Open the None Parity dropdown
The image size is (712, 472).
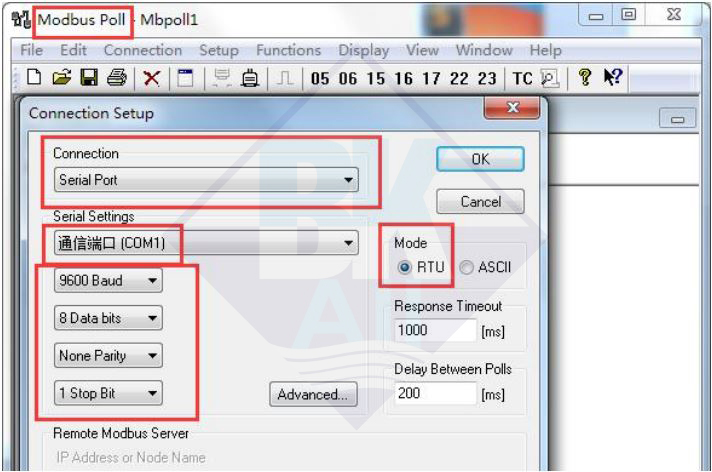coord(108,355)
